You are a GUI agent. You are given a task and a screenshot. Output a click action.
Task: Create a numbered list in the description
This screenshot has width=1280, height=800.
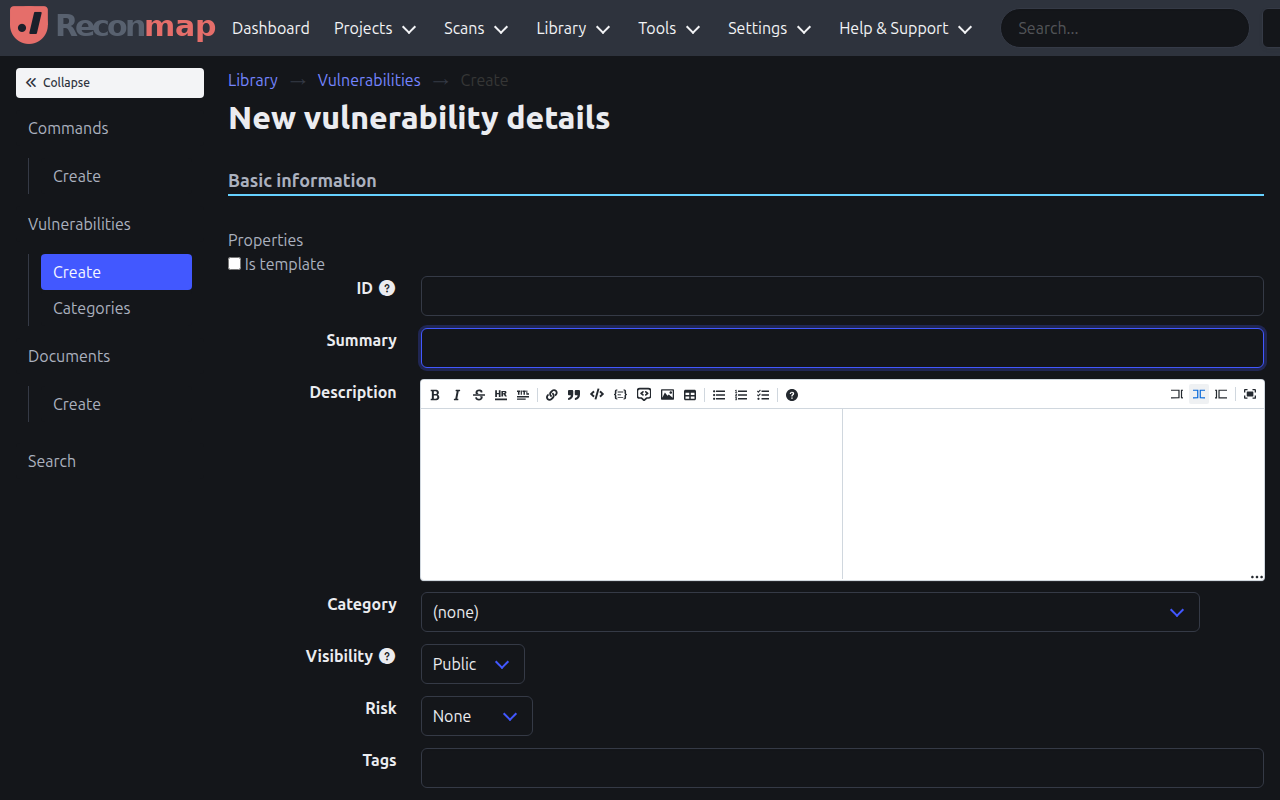point(741,394)
